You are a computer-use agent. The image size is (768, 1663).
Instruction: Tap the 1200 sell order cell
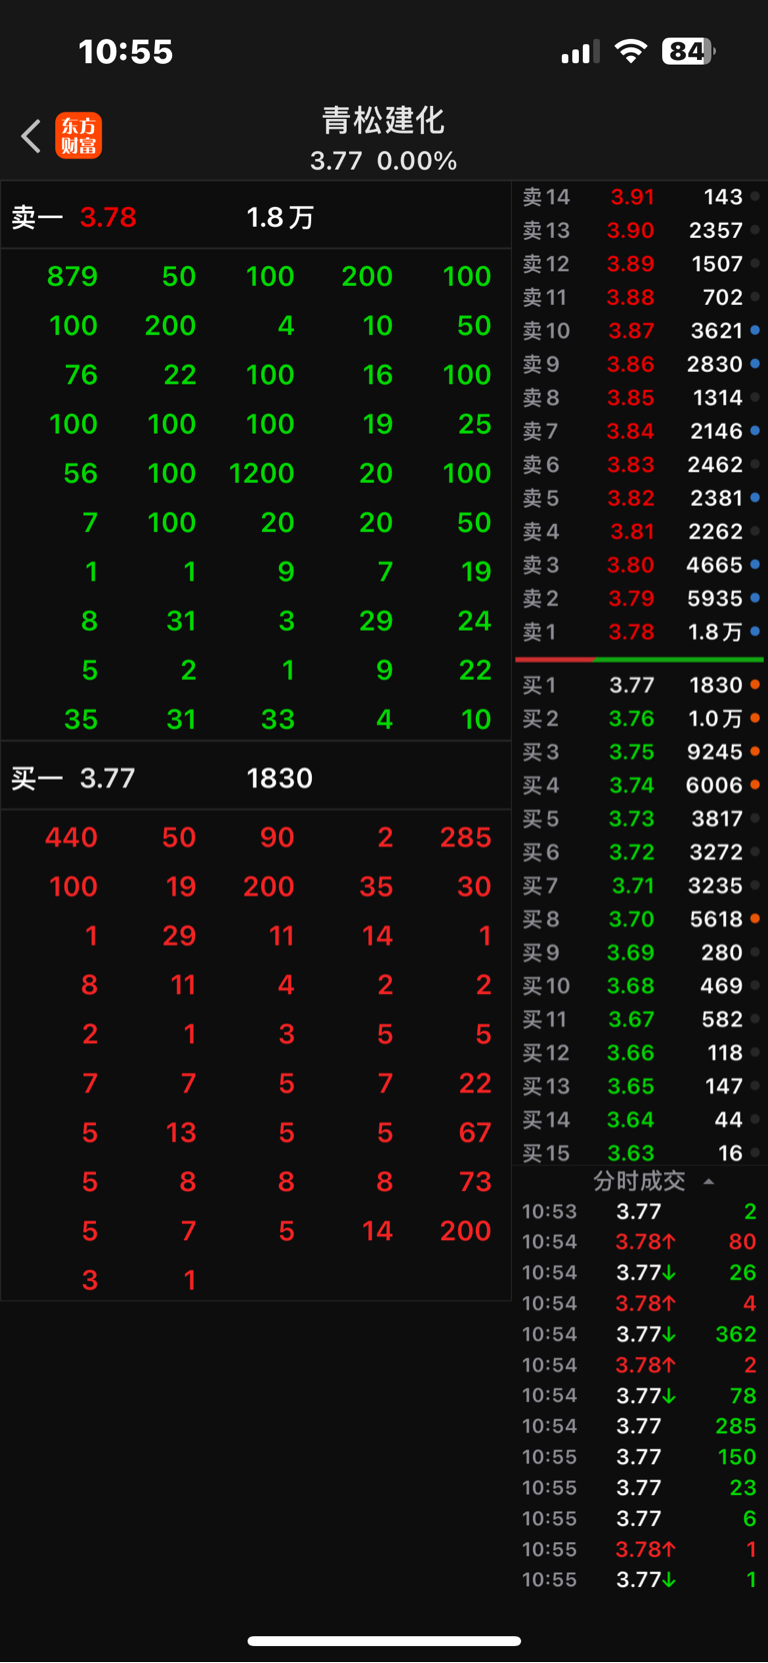pos(262,473)
